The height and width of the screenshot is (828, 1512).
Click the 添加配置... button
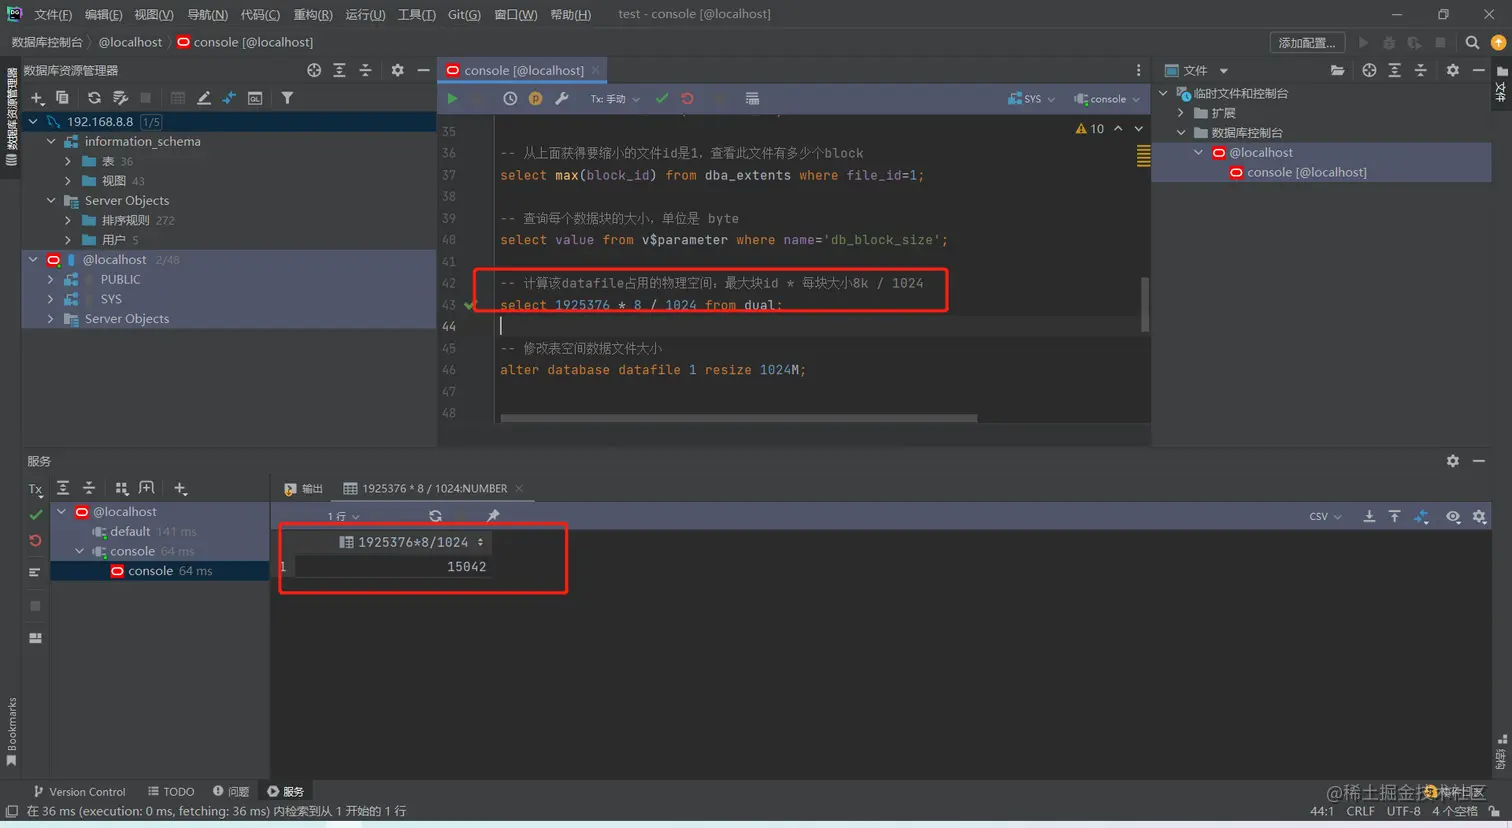pyautogui.click(x=1306, y=42)
